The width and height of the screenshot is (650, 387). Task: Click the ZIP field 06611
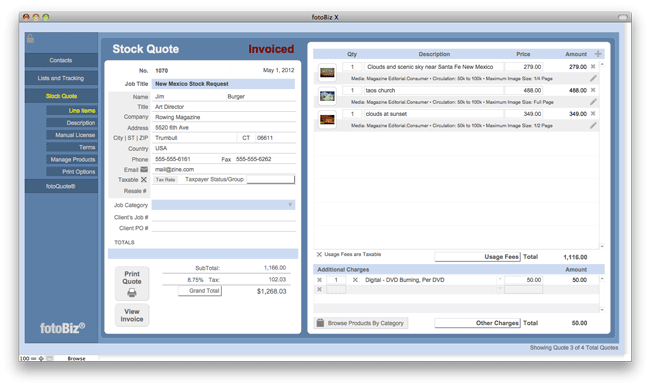pyautogui.click(x=275, y=138)
